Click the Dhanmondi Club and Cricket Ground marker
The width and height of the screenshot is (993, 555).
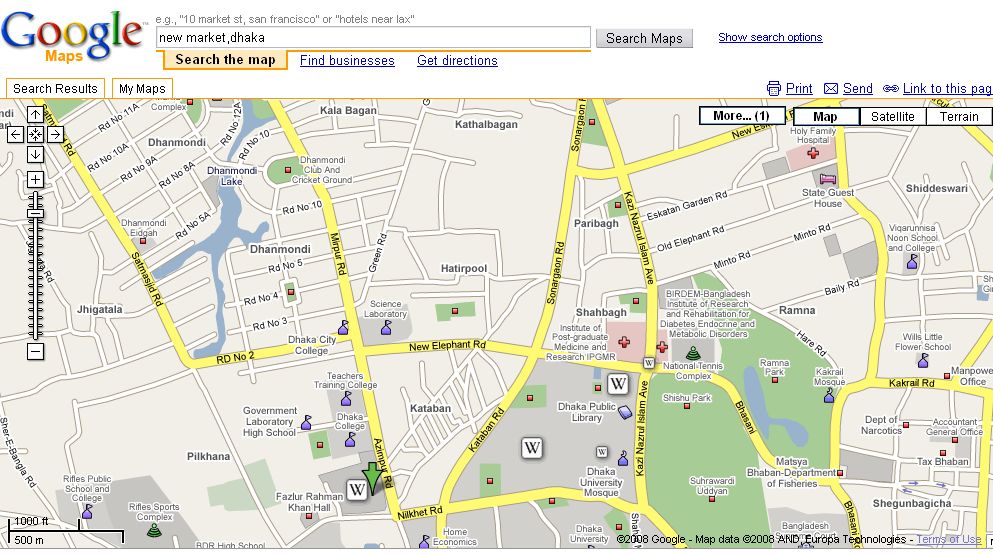[x=288, y=170]
